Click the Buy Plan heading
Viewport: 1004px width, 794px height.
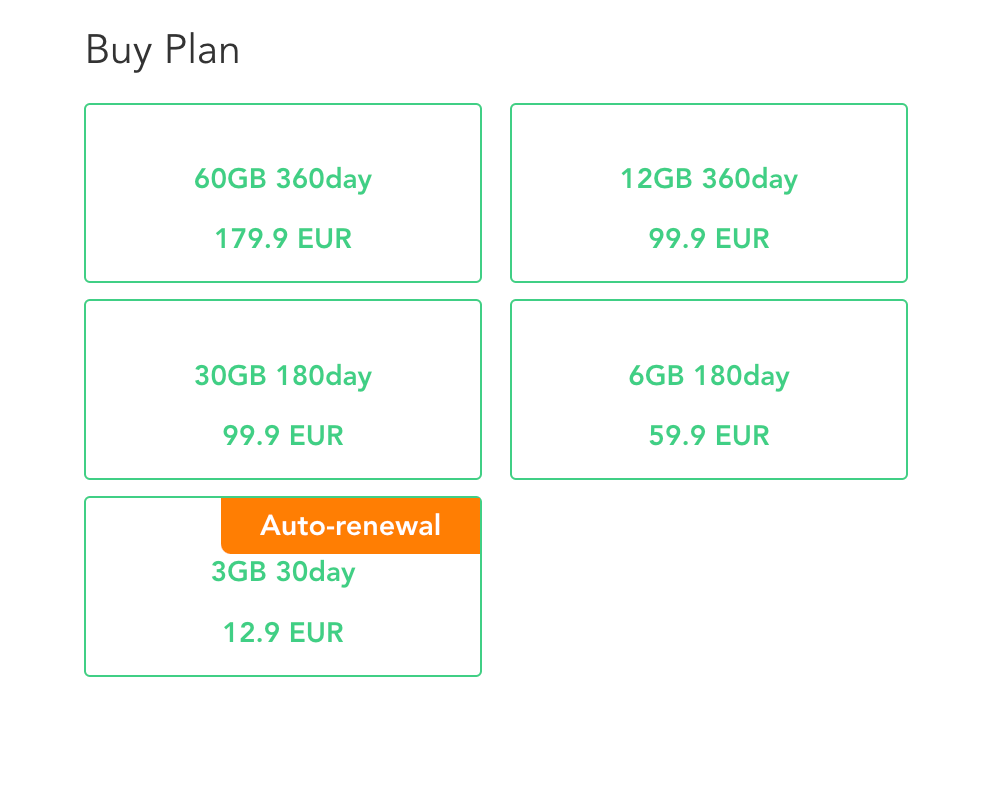[163, 50]
